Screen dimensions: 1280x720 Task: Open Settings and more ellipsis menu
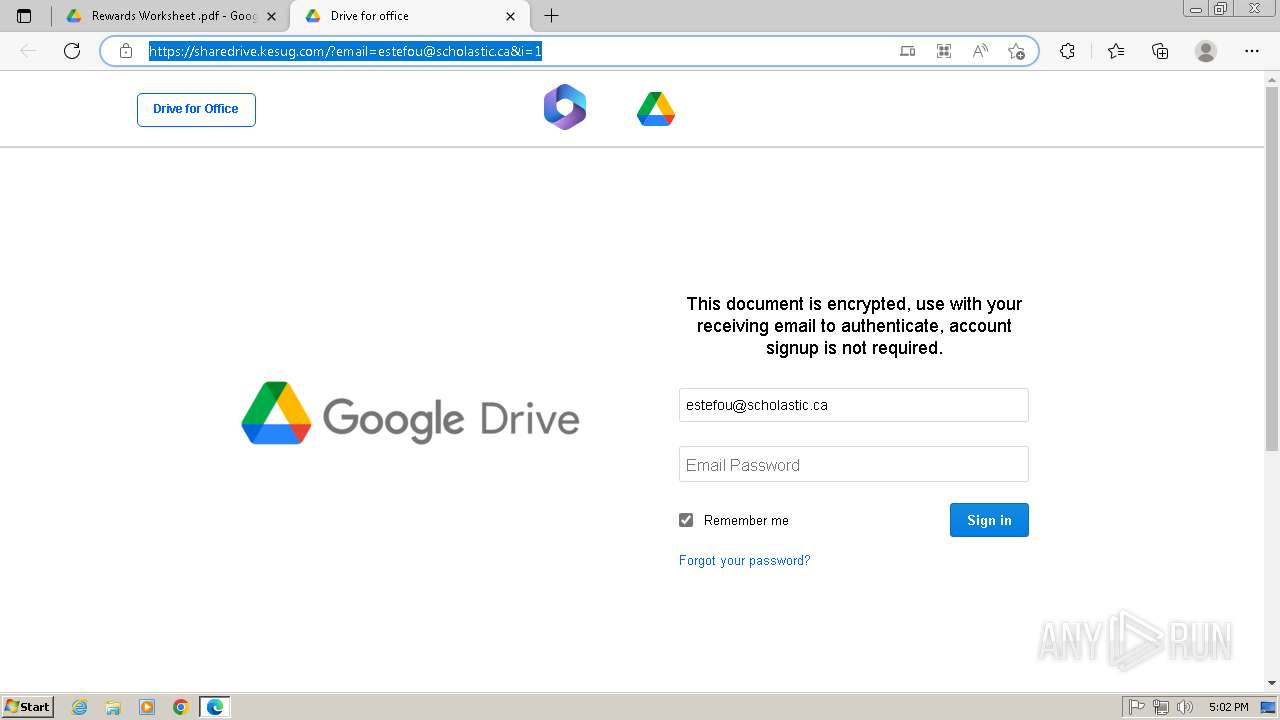pyautogui.click(x=1252, y=51)
